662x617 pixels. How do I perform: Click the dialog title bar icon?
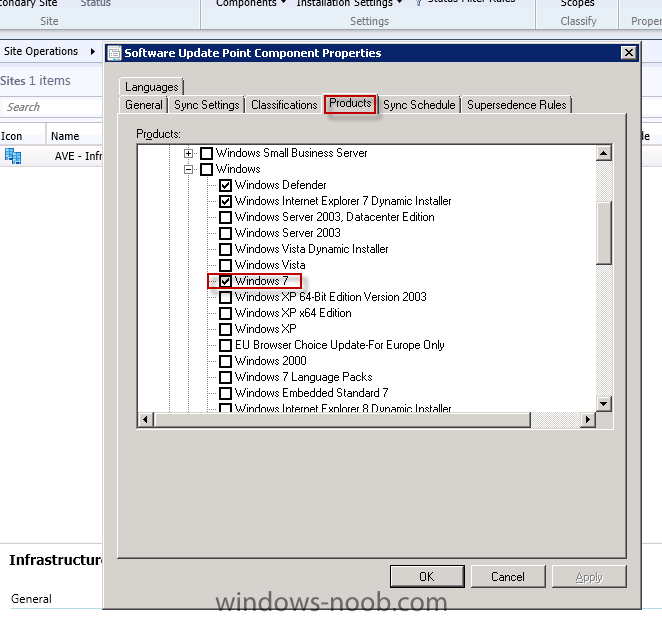(114, 53)
